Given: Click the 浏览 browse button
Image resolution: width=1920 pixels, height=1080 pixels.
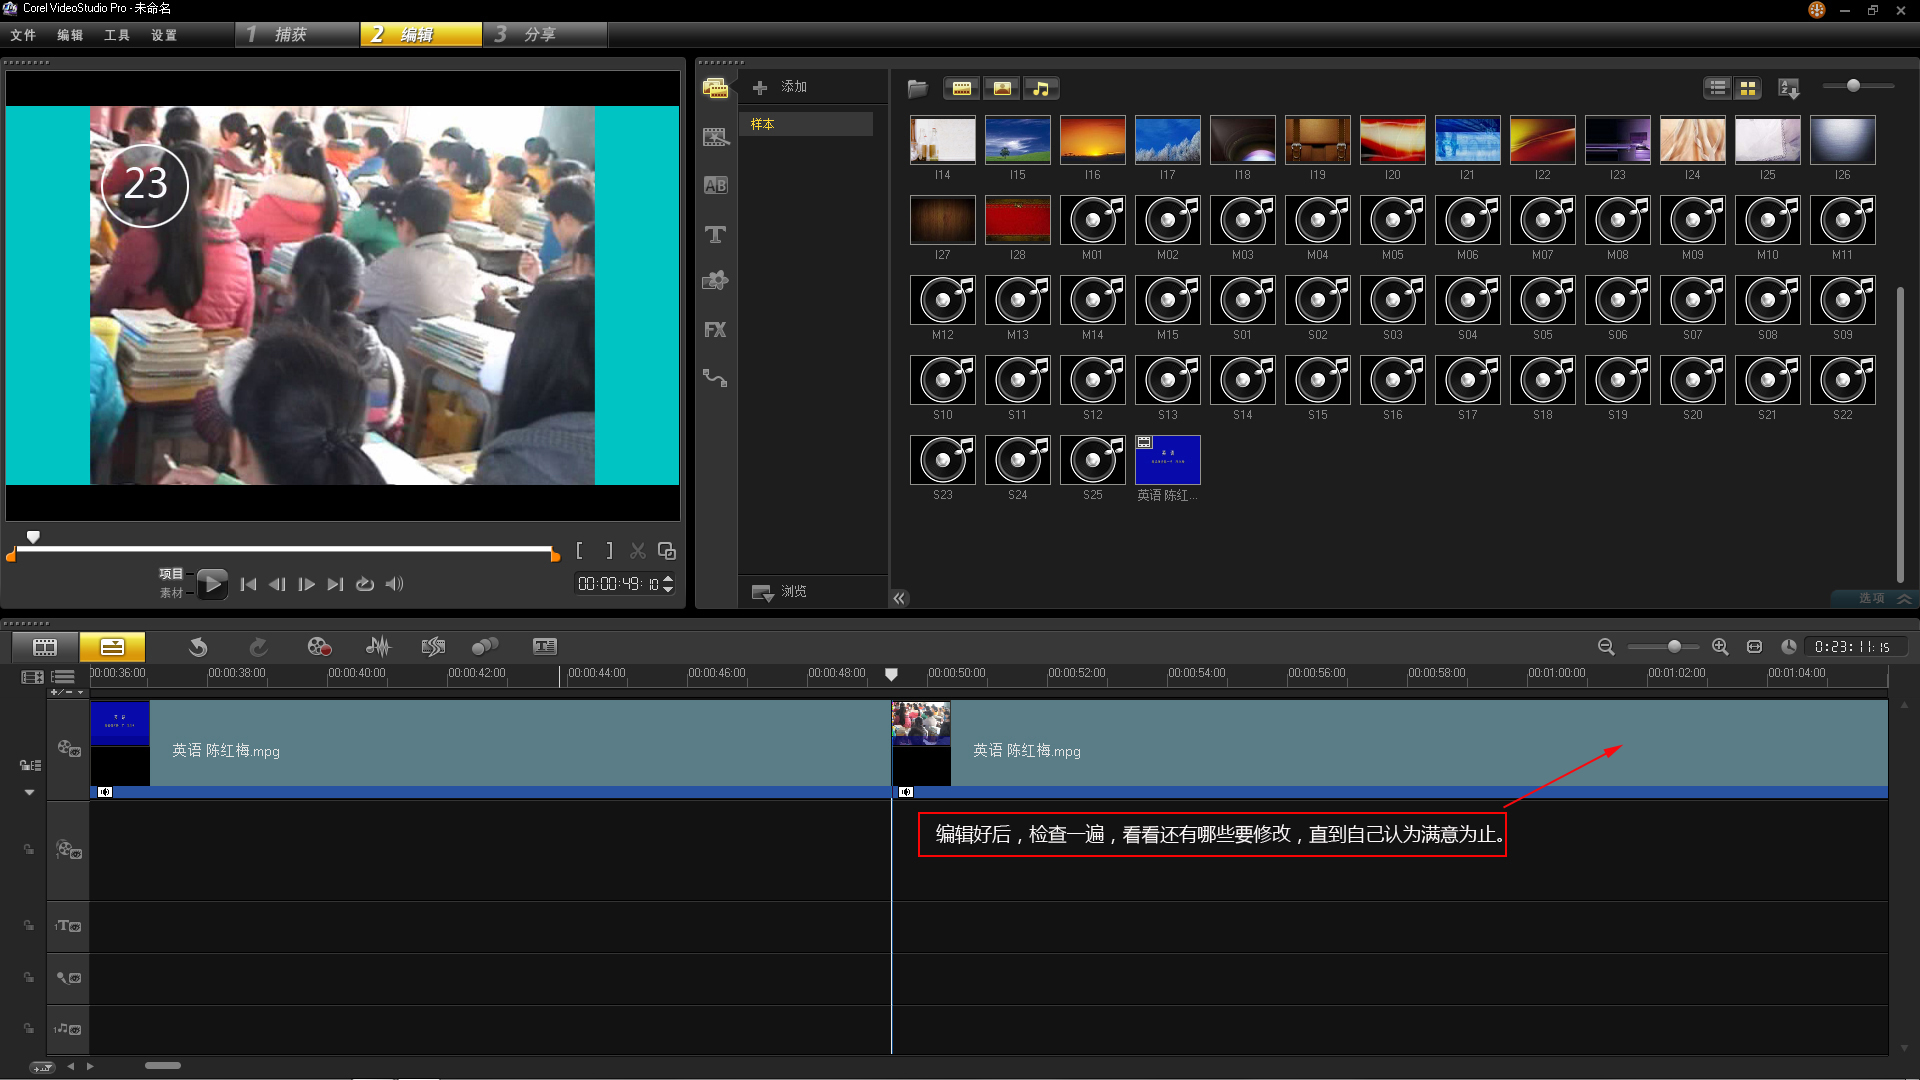Looking at the screenshot, I should pyautogui.click(x=781, y=592).
